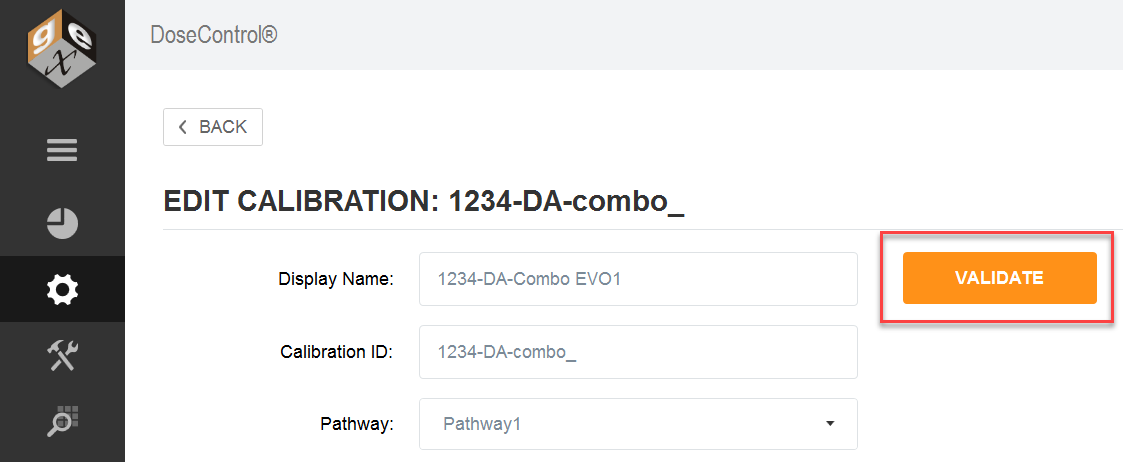Screen dimensions: 1123x462
Task: Select the Pathway1 value text
Action: (x=481, y=424)
